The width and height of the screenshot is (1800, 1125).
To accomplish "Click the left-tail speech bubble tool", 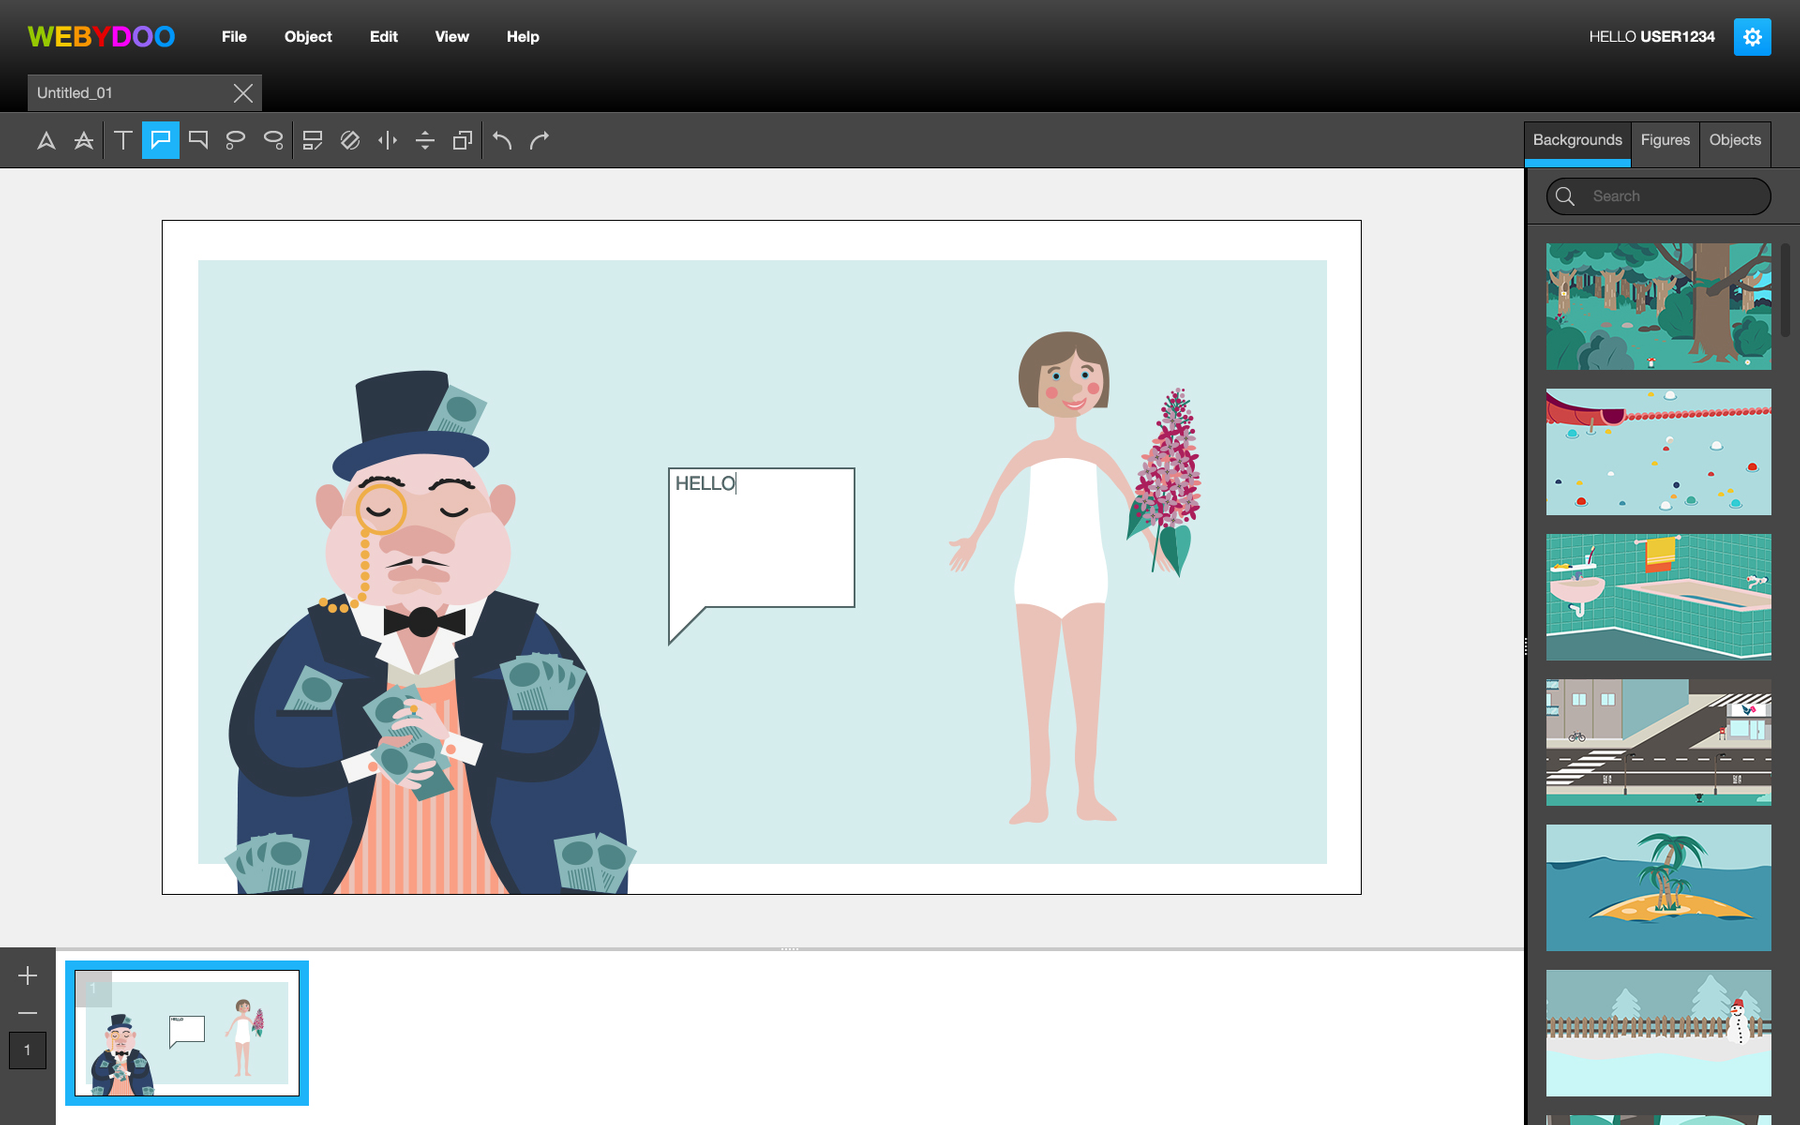I will 160,140.
